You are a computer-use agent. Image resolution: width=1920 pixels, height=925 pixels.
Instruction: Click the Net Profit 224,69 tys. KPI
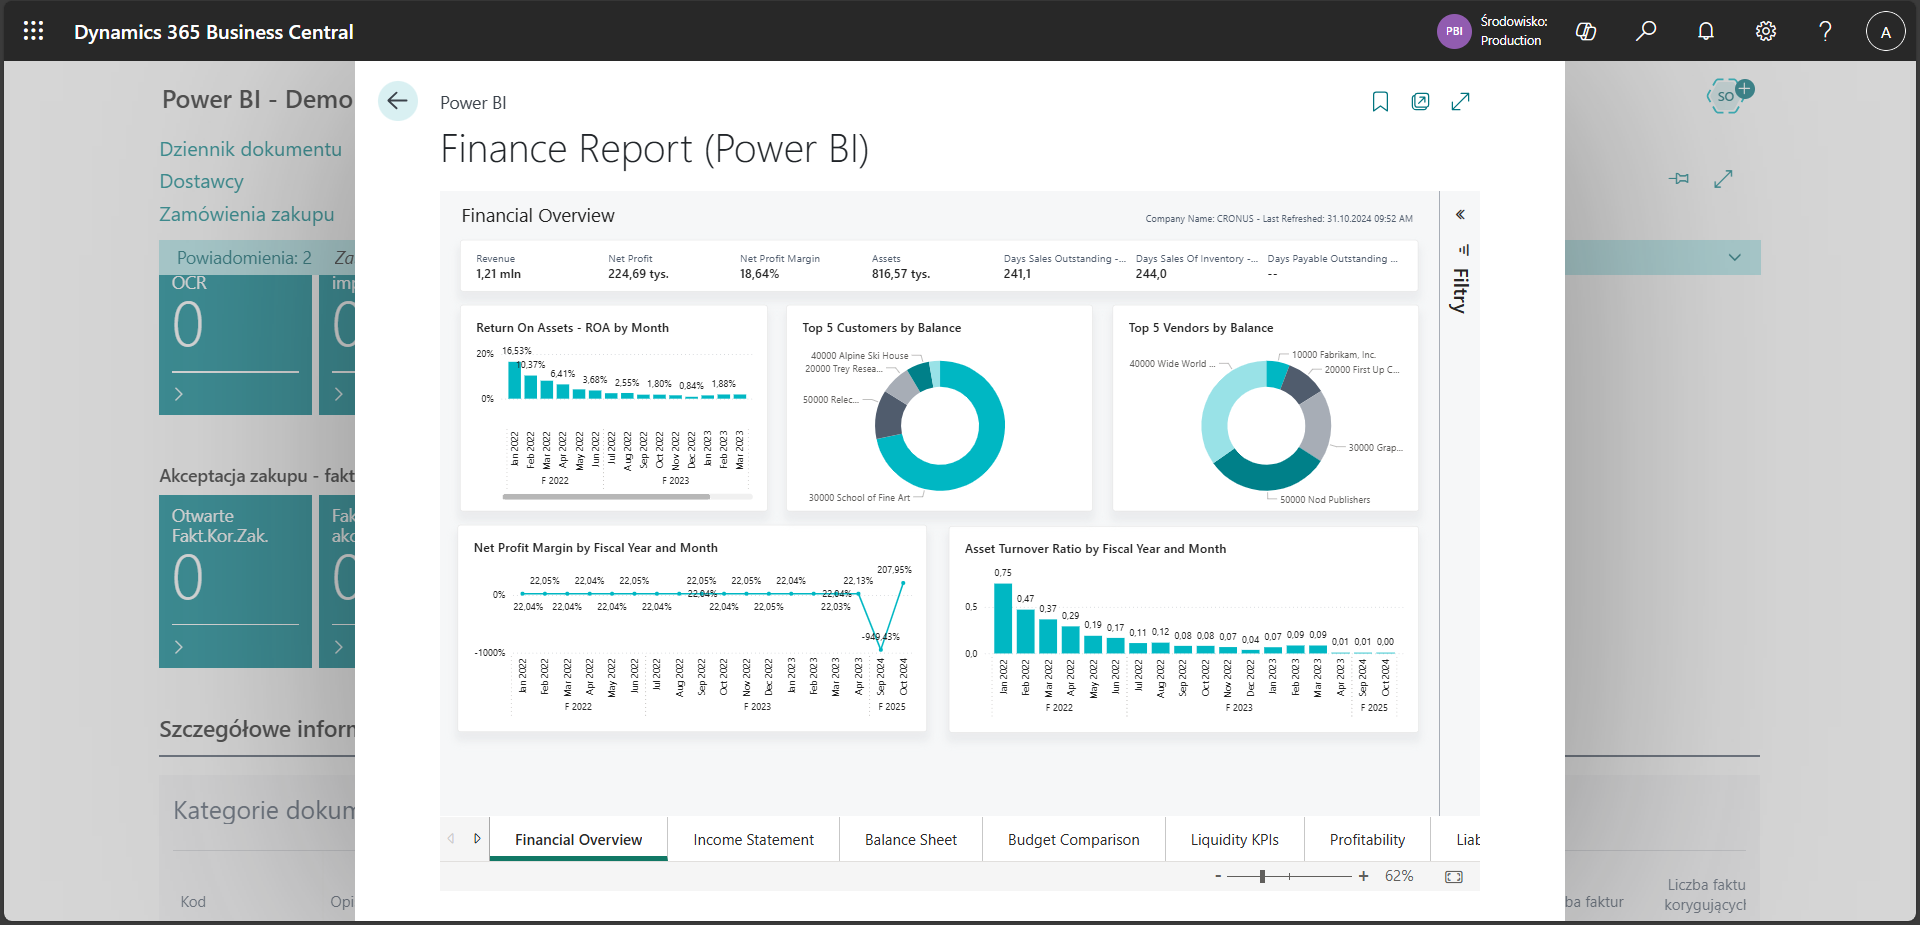[x=638, y=266]
